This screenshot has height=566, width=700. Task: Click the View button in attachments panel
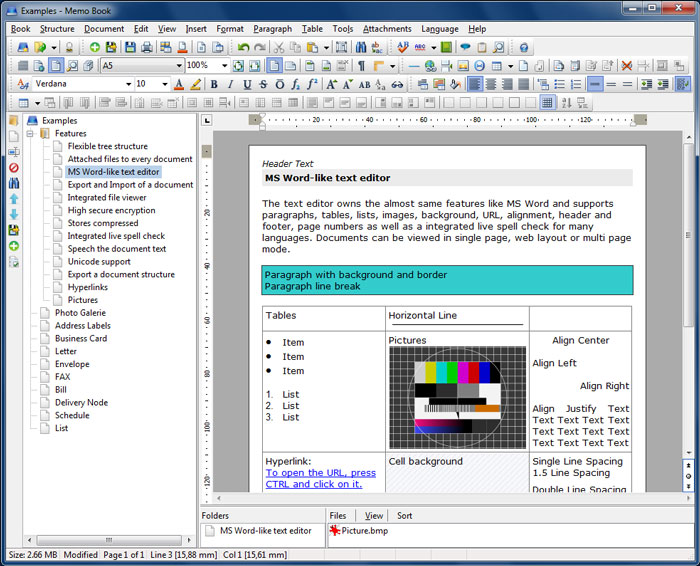click(x=374, y=516)
